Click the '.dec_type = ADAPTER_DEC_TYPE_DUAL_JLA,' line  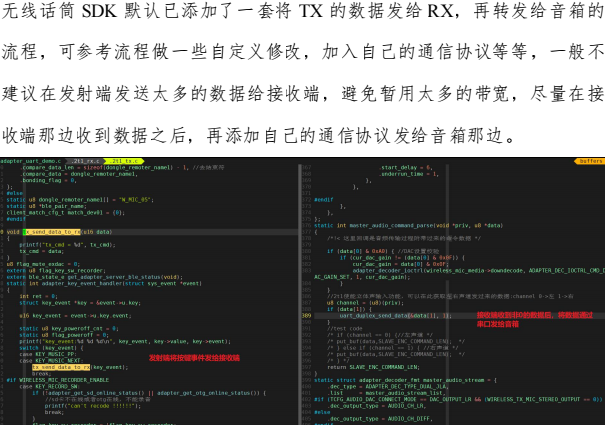tap(388, 386)
